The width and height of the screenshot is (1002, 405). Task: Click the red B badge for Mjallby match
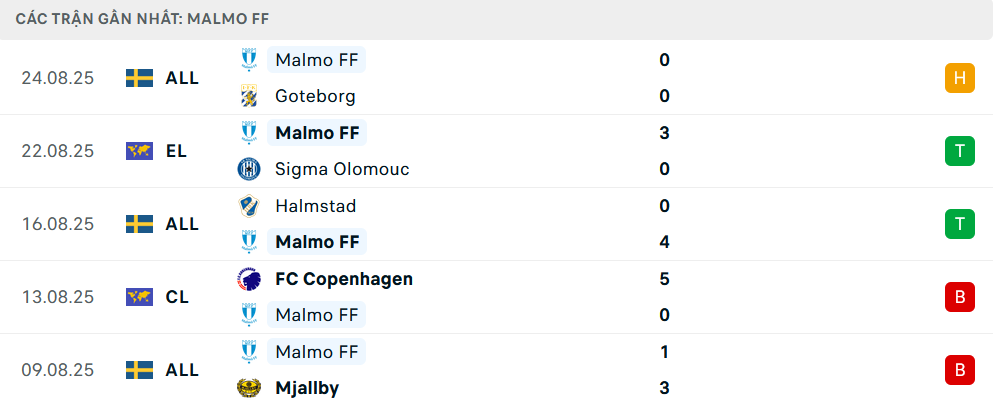(959, 370)
